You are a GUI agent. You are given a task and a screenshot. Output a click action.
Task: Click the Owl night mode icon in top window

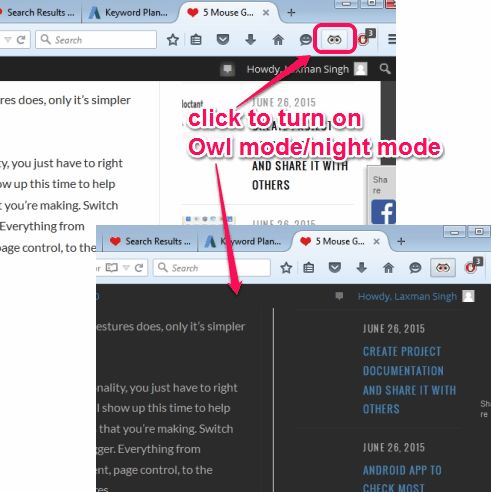click(334, 40)
